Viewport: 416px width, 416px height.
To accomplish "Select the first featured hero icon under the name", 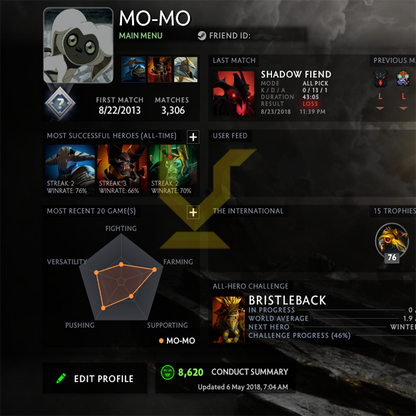I will tap(133, 69).
